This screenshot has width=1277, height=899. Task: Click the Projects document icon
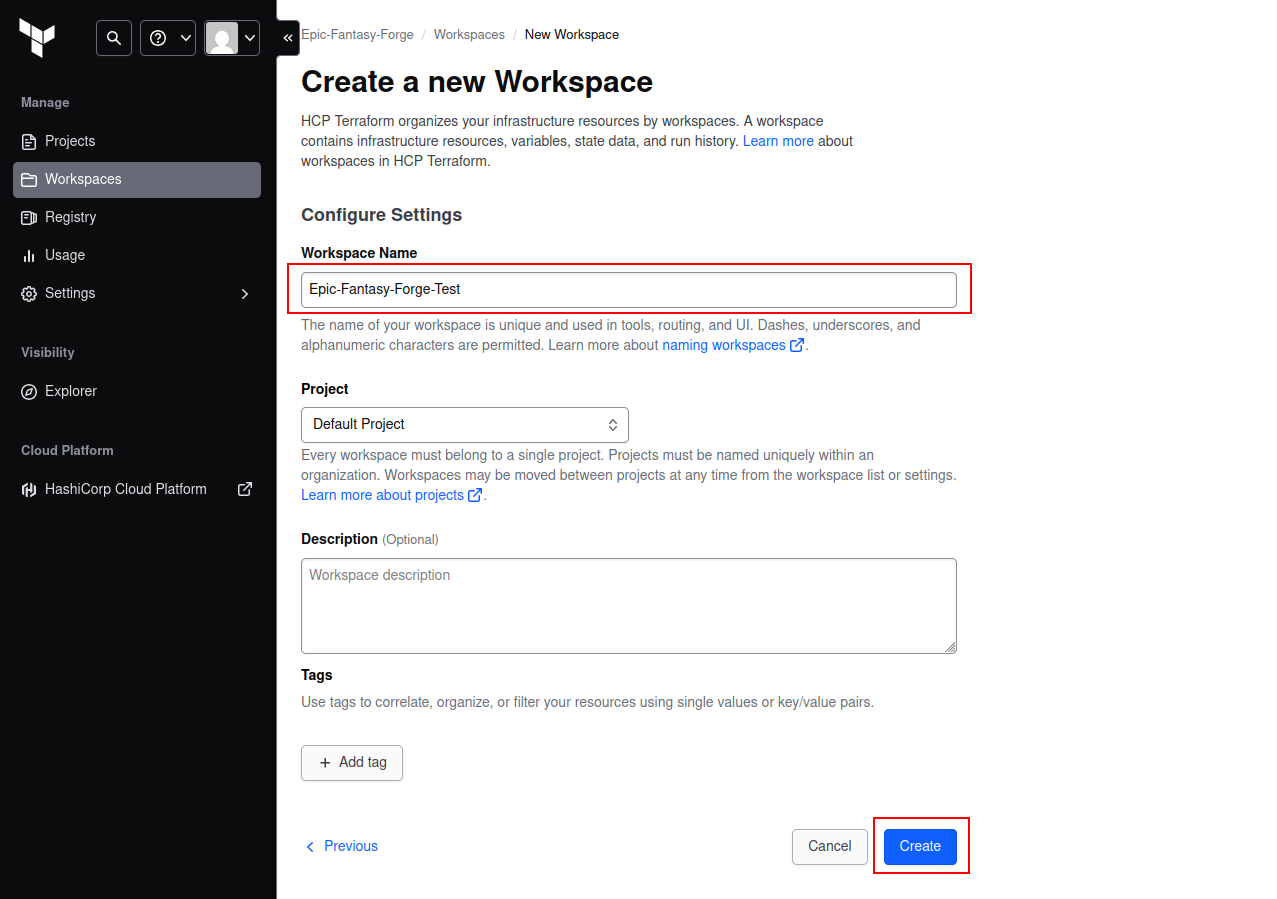pos(29,142)
